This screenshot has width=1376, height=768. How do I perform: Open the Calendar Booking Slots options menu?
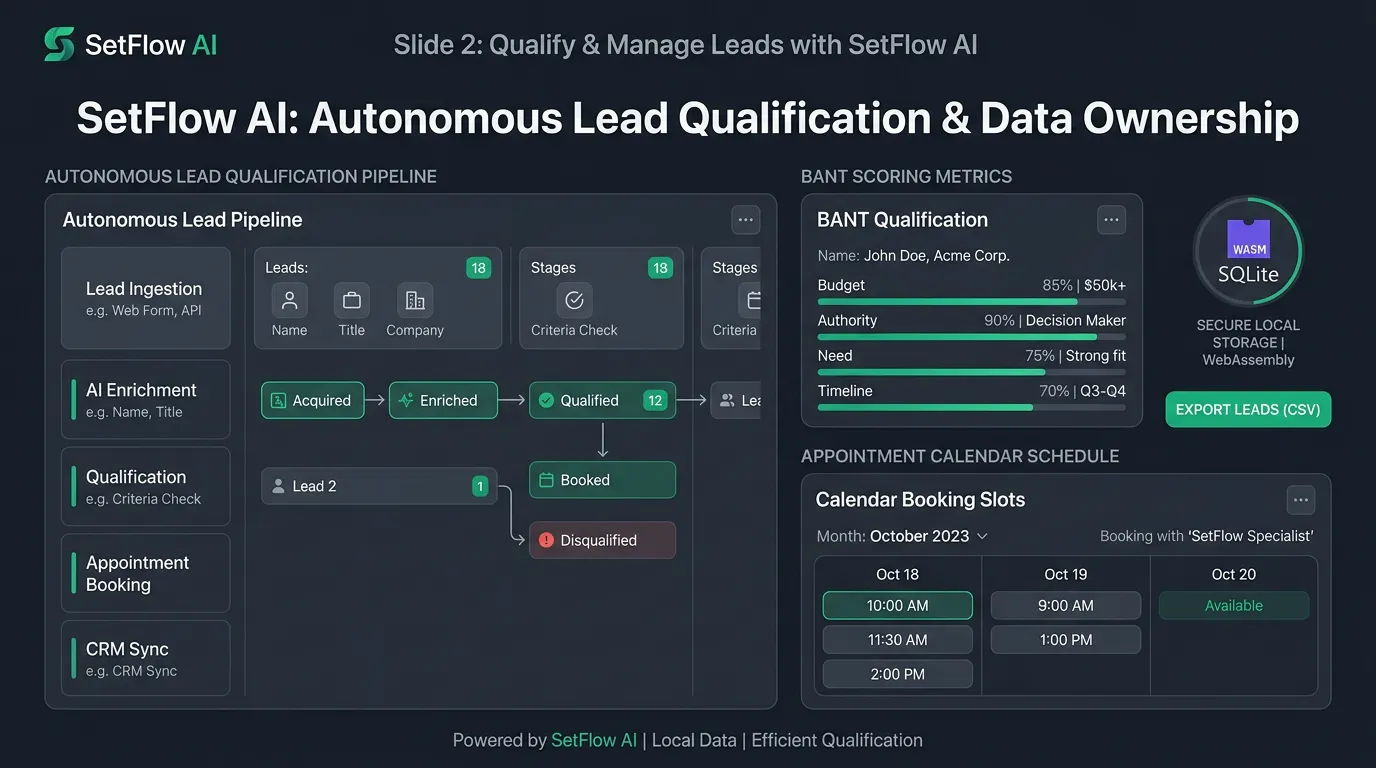[x=1300, y=500]
